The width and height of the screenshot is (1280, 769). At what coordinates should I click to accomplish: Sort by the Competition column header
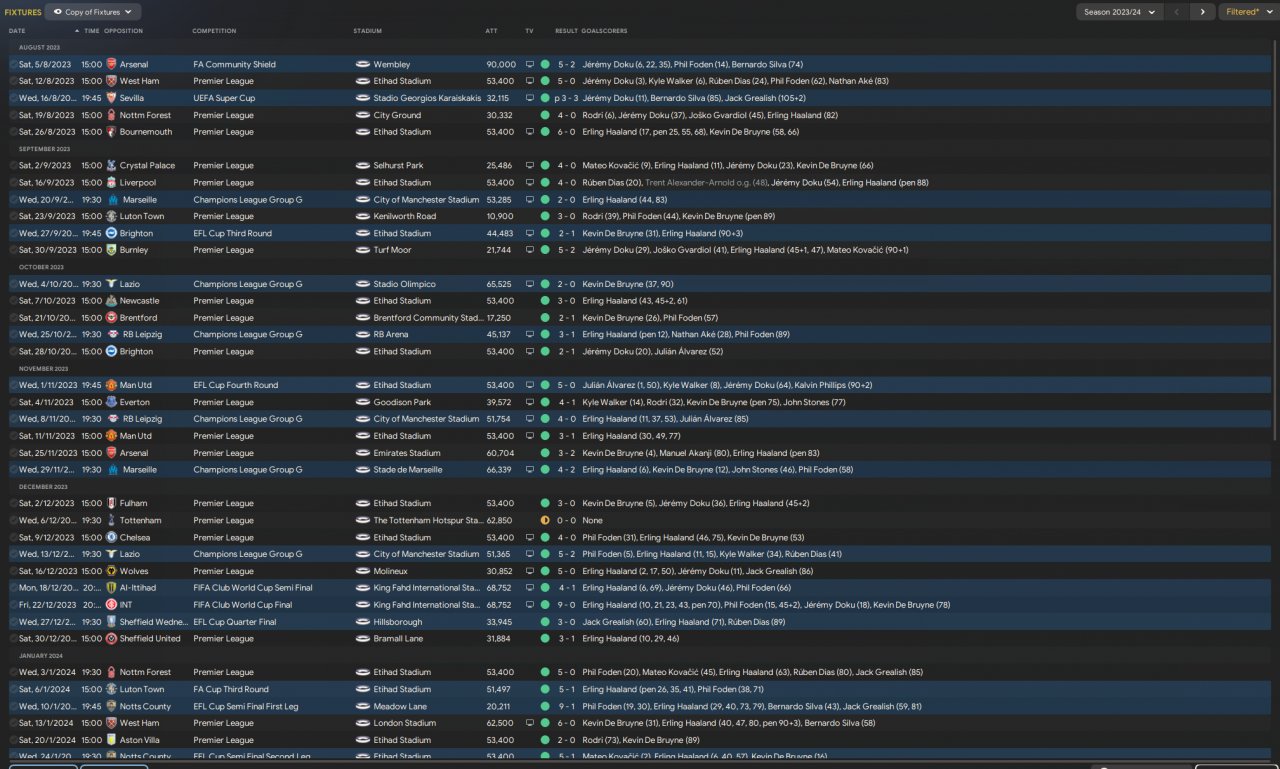click(x=214, y=31)
